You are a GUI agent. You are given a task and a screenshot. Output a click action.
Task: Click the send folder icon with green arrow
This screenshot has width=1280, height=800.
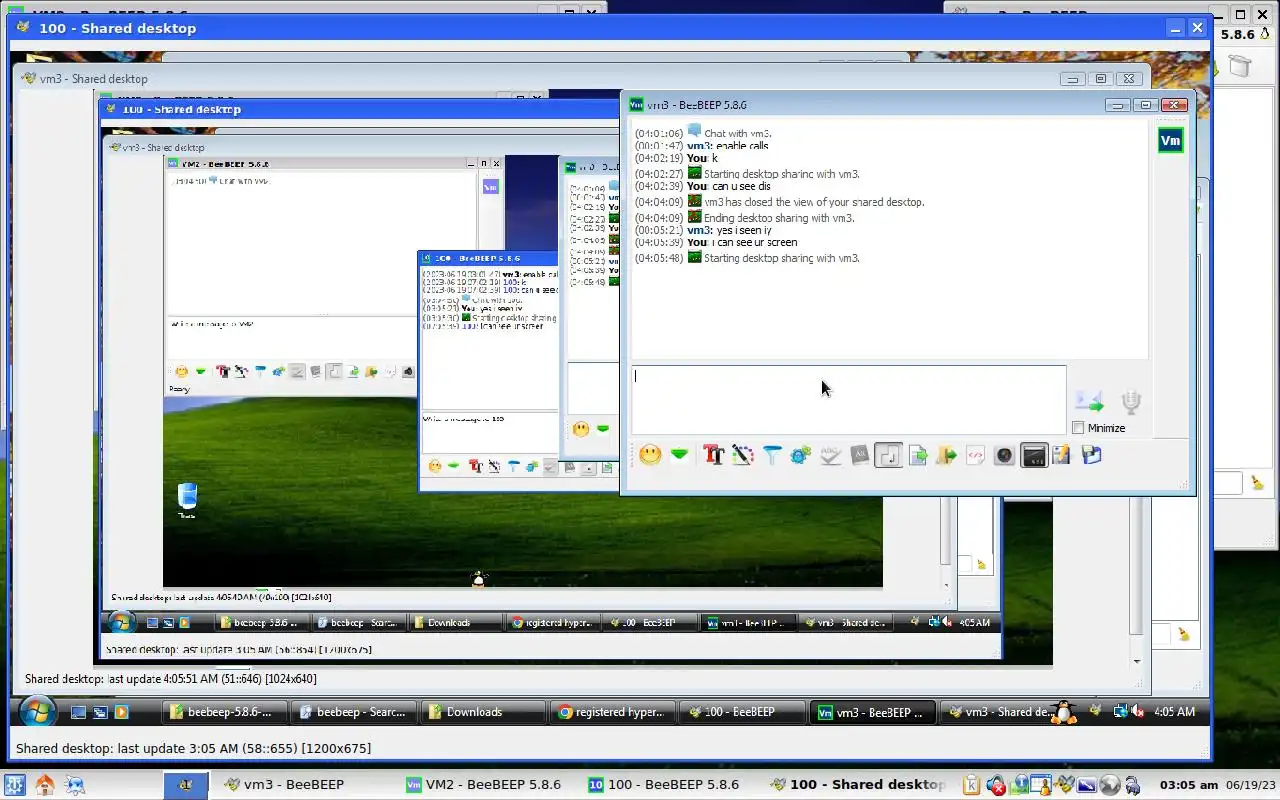tap(946, 455)
